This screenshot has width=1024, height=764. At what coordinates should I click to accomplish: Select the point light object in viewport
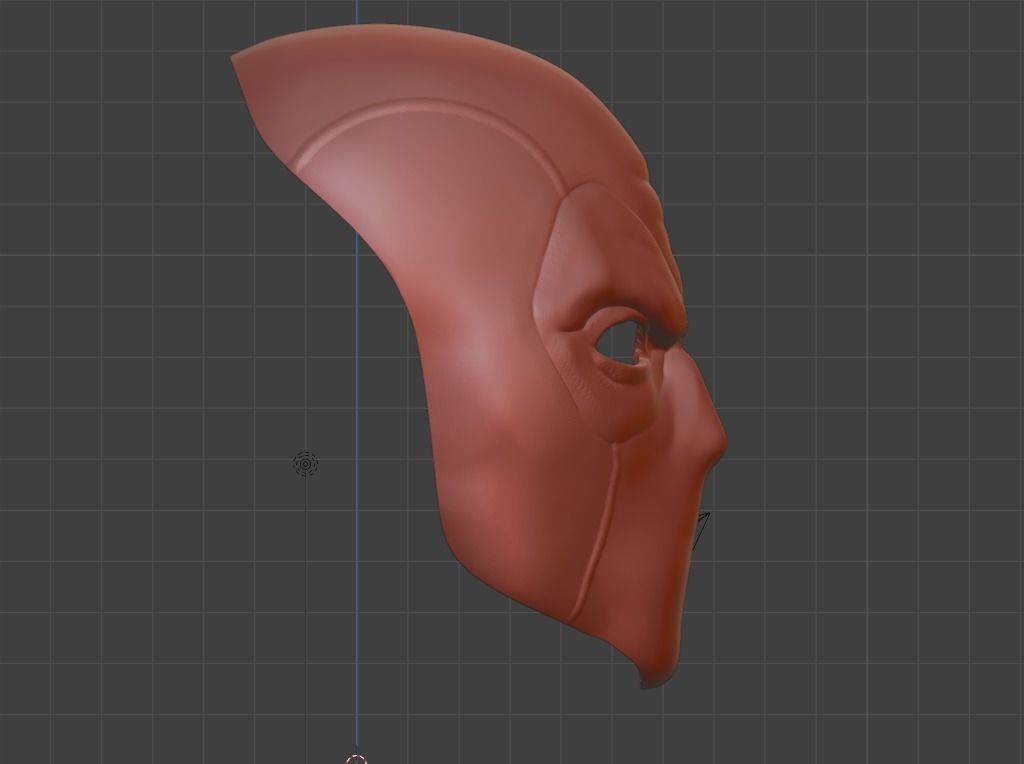[306, 464]
